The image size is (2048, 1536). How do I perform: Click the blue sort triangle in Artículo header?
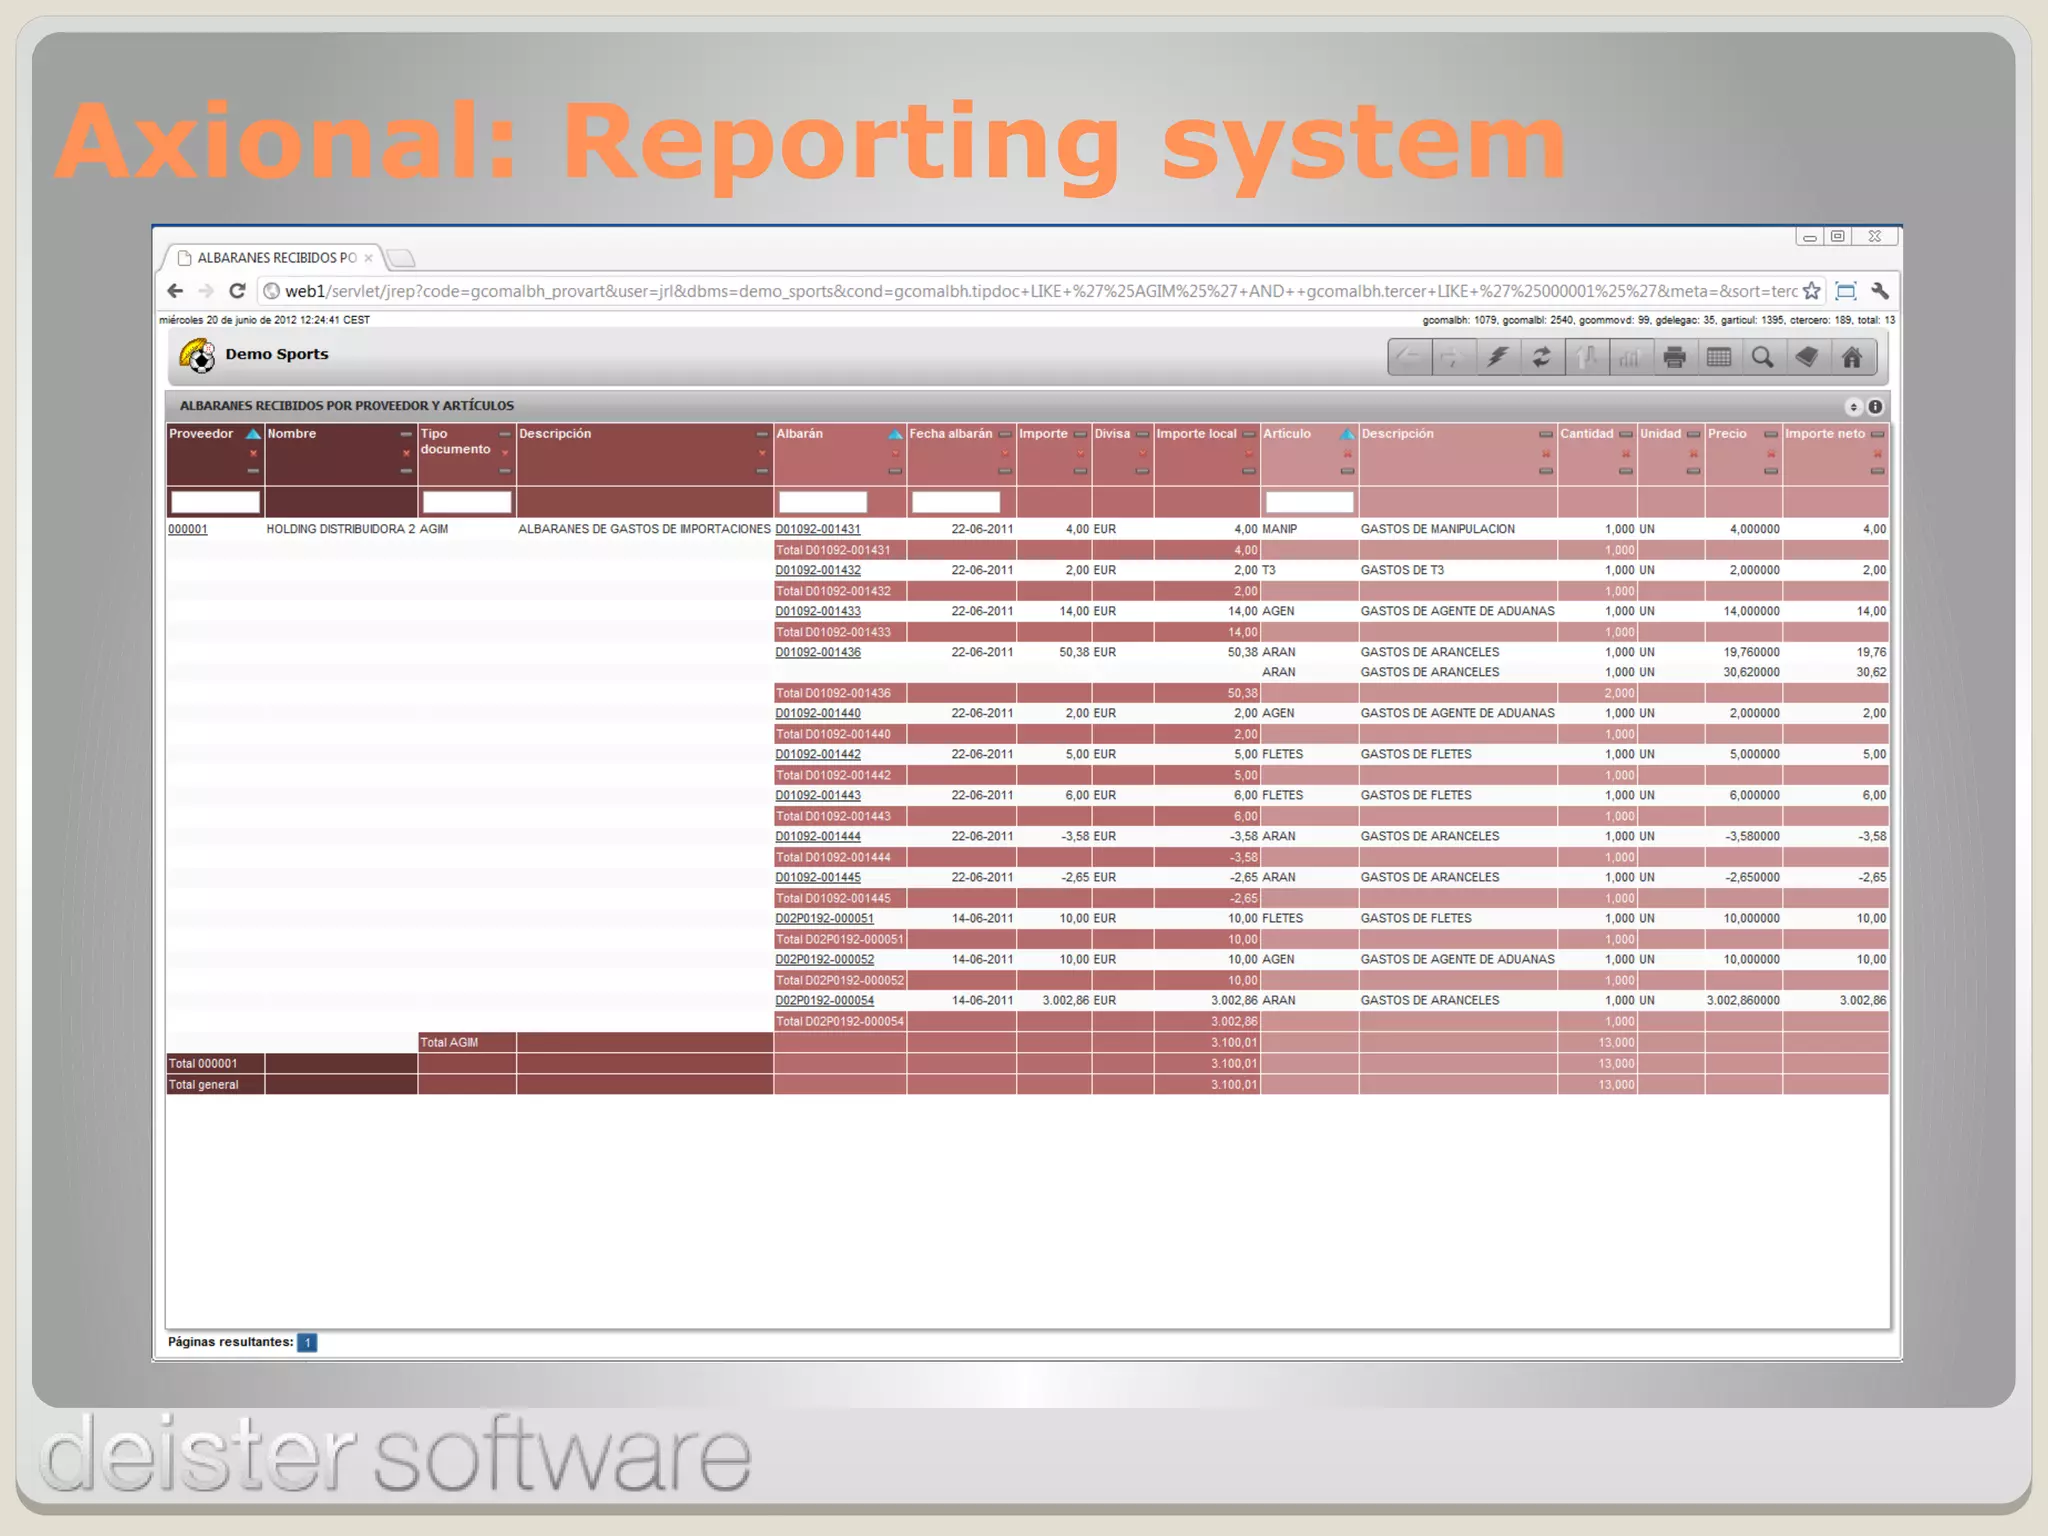click(1347, 434)
